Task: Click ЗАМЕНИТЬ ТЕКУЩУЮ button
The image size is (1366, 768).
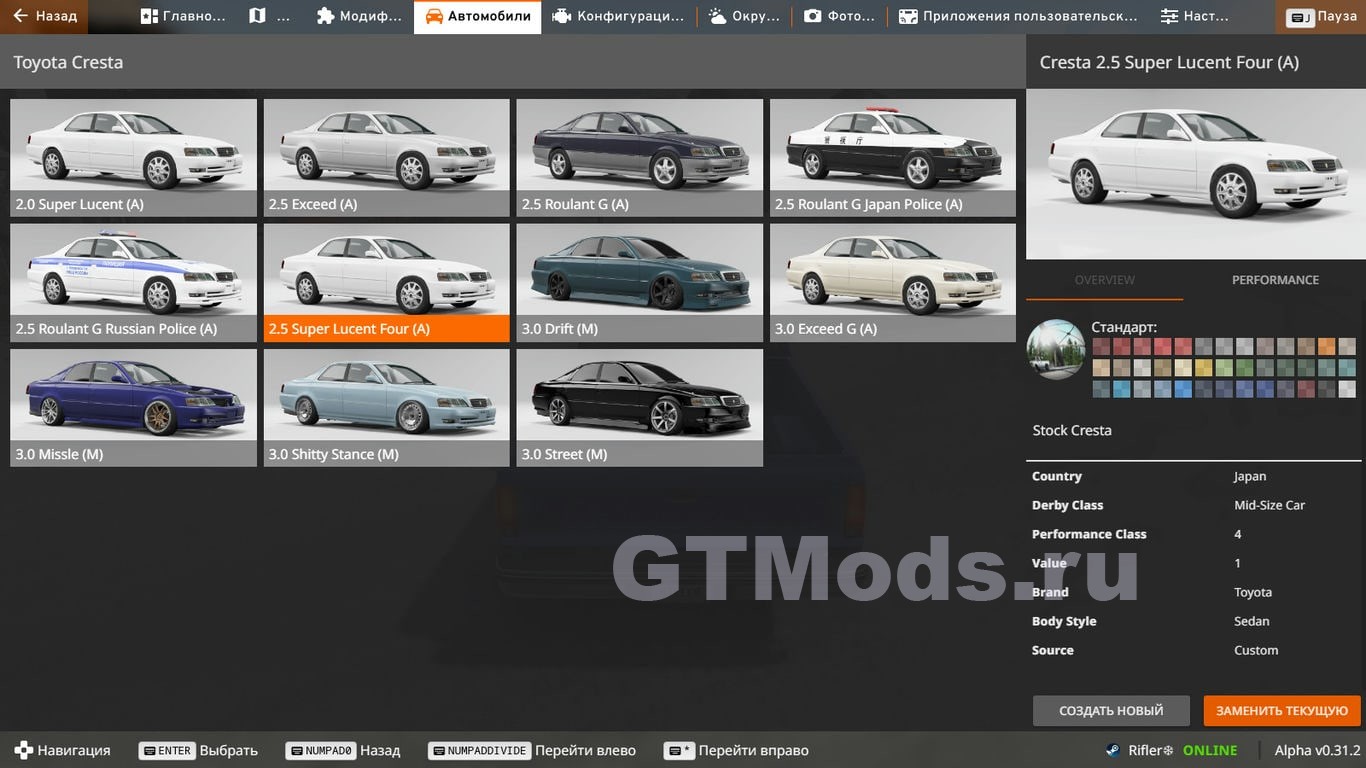Action: [x=1282, y=711]
